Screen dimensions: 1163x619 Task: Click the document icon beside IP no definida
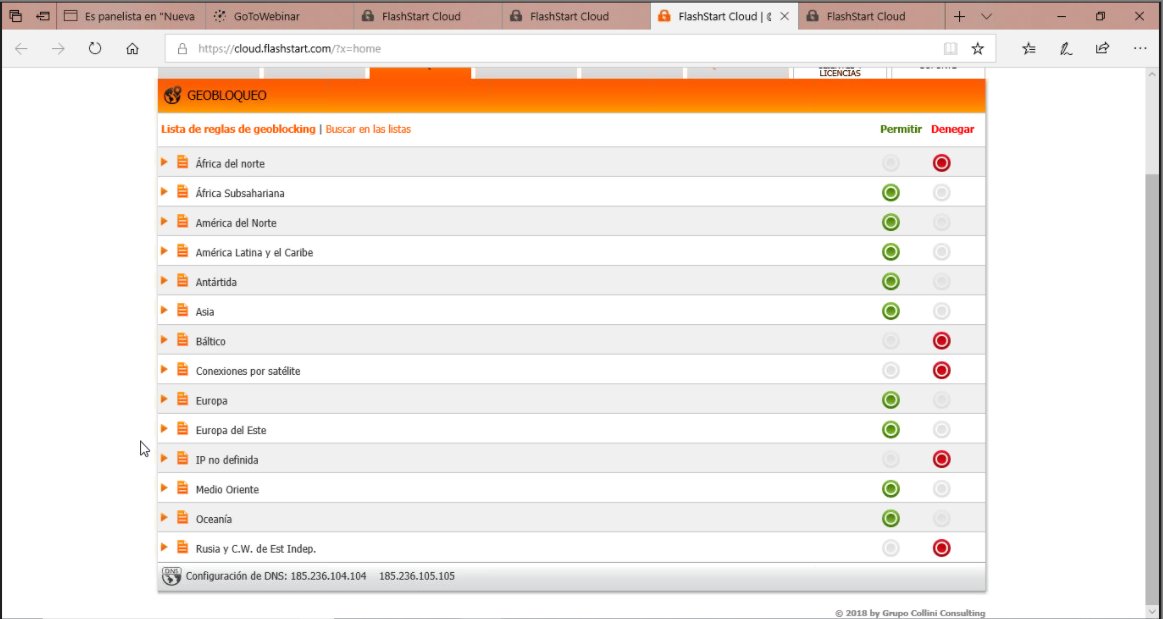[182, 459]
